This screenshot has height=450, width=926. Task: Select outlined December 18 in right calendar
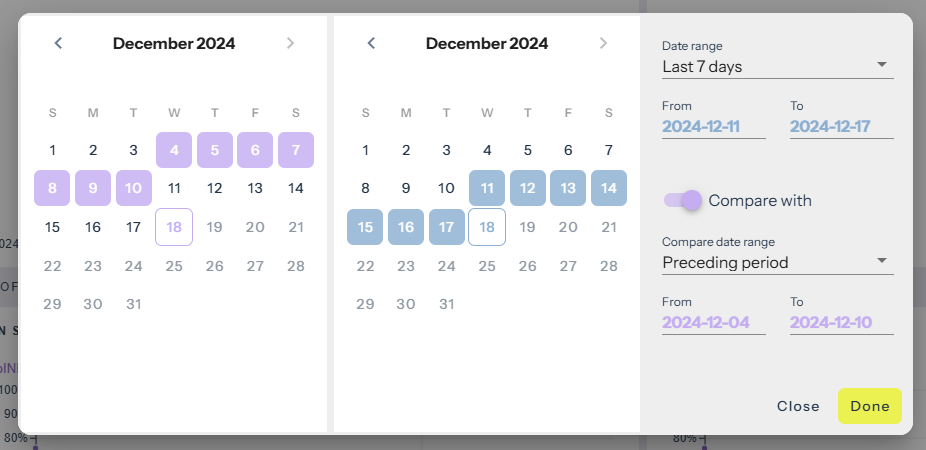click(487, 227)
